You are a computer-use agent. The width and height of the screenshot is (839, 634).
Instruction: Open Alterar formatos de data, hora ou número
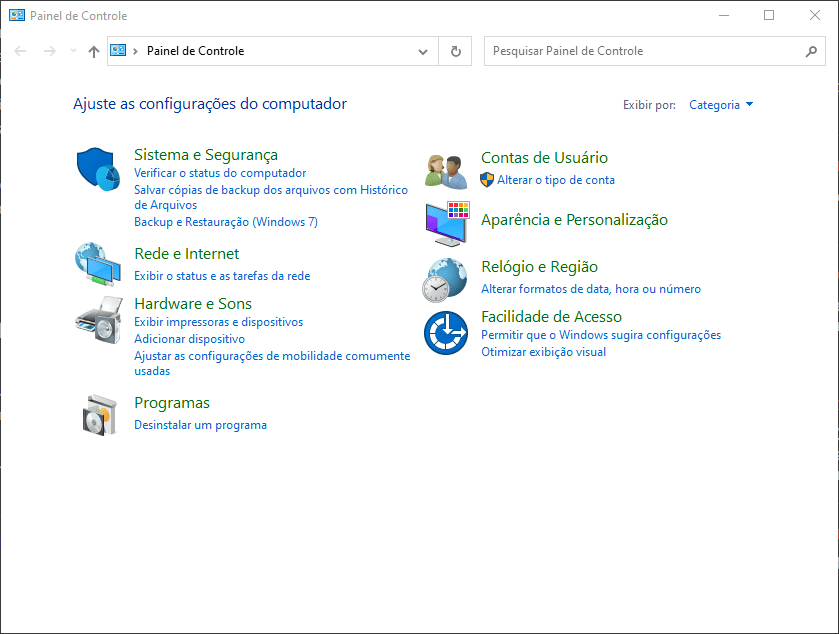[591, 289]
